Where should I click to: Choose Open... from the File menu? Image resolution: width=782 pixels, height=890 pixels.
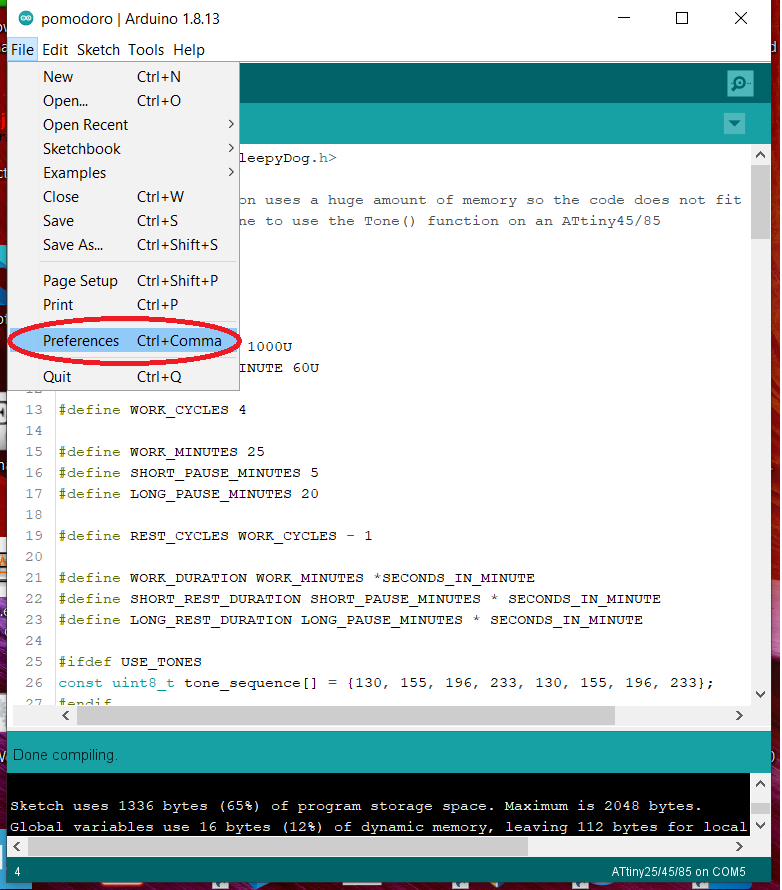(x=123, y=100)
